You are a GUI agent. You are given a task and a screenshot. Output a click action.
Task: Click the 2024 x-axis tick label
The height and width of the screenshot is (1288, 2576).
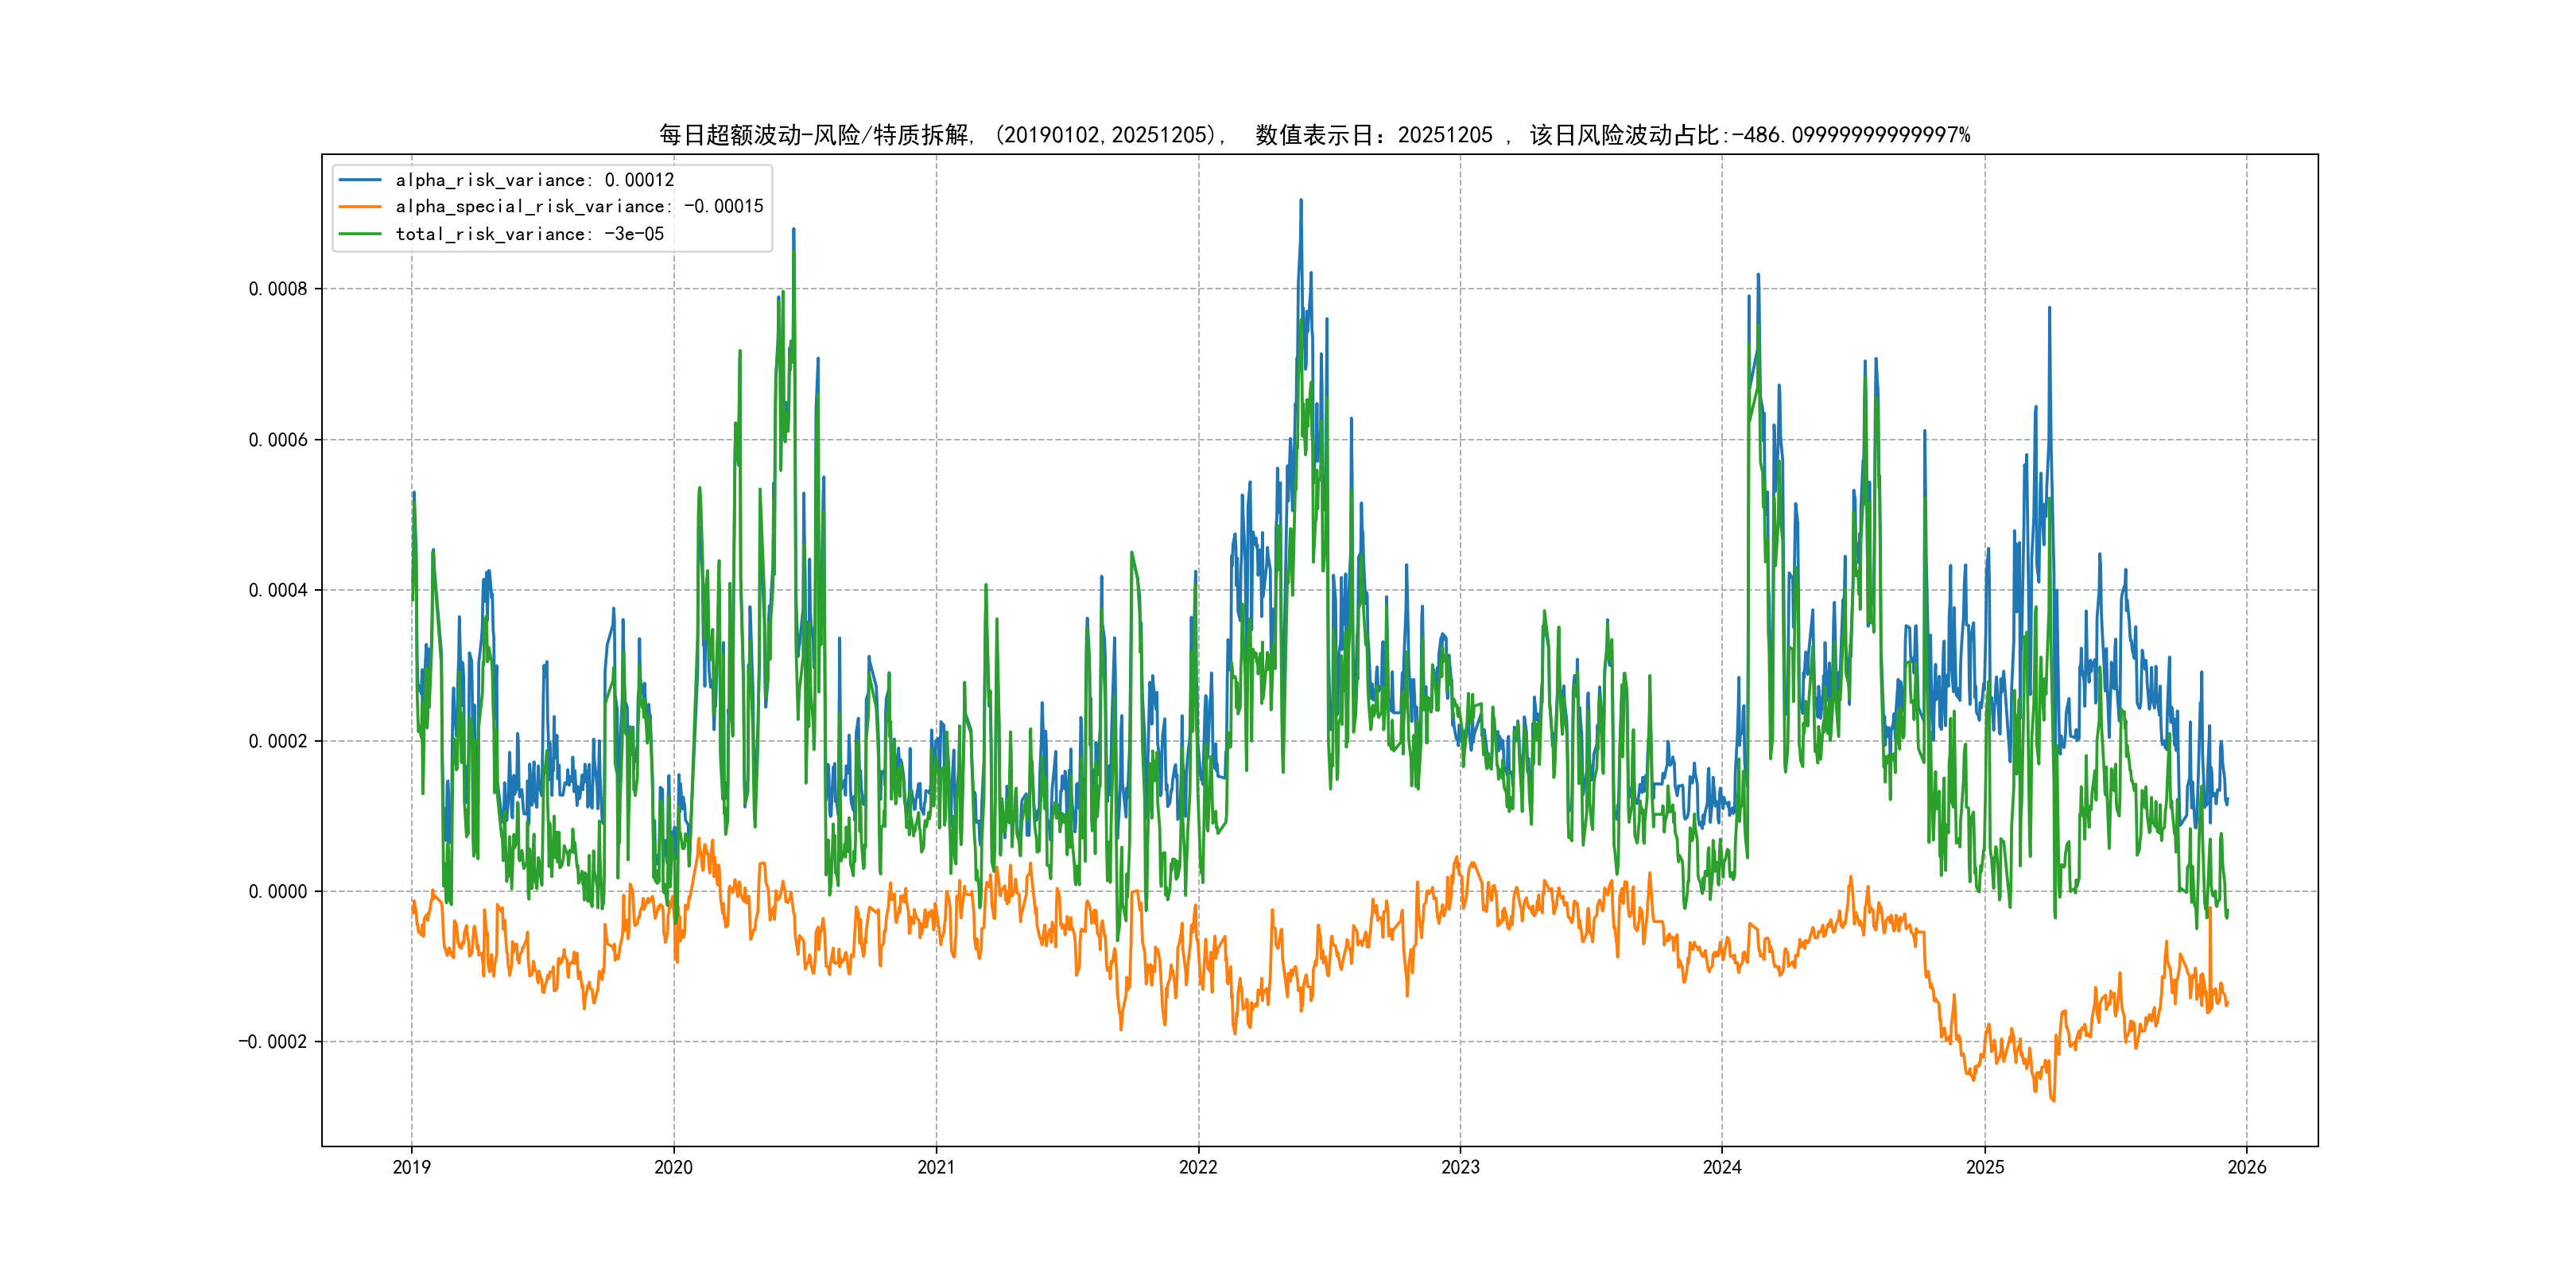coord(1722,1167)
